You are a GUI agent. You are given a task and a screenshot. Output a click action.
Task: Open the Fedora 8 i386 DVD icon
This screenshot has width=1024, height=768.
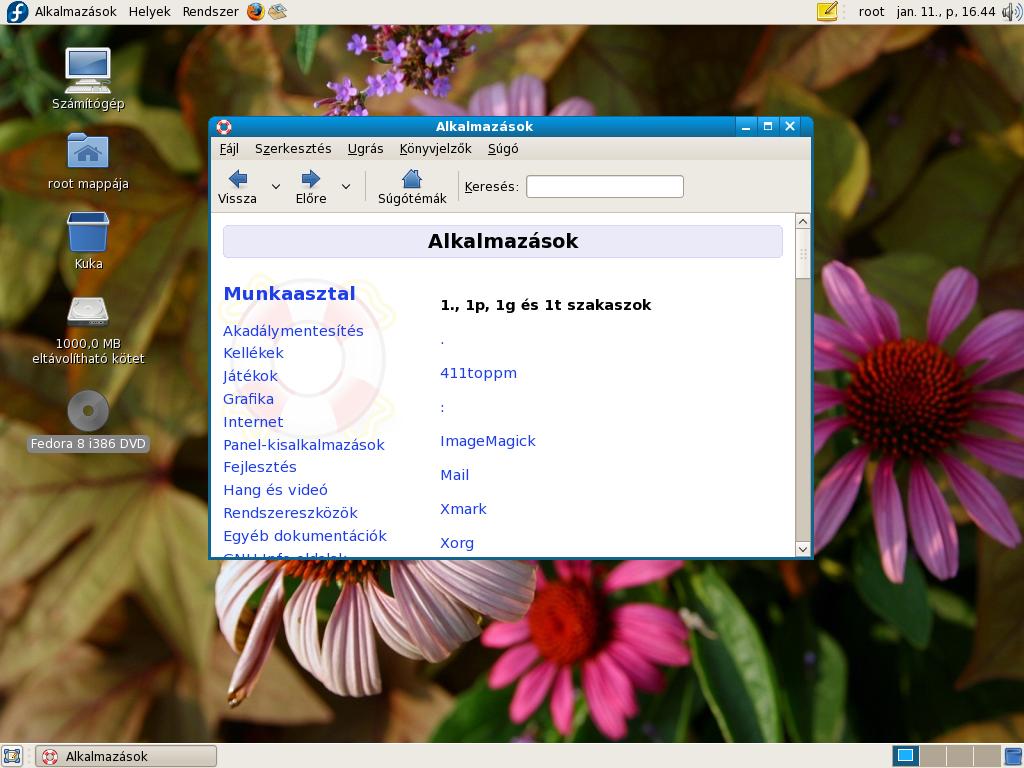[x=88, y=411]
